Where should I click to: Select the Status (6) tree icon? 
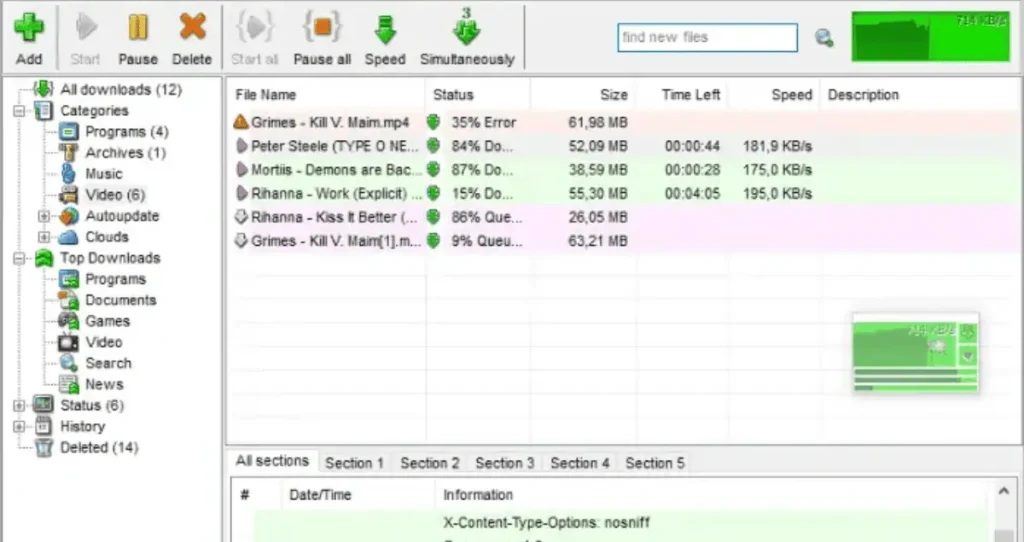click(x=43, y=405)
